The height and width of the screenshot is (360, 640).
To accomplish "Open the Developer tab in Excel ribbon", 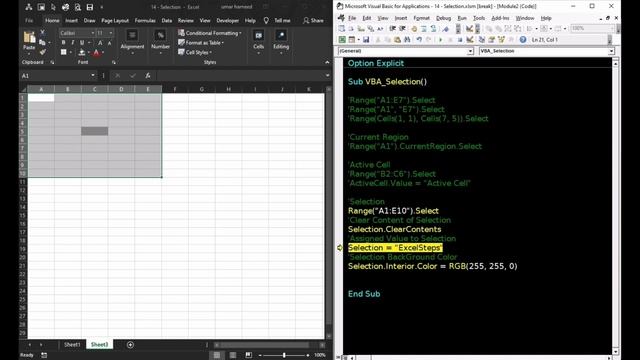I will coord(227,20).
